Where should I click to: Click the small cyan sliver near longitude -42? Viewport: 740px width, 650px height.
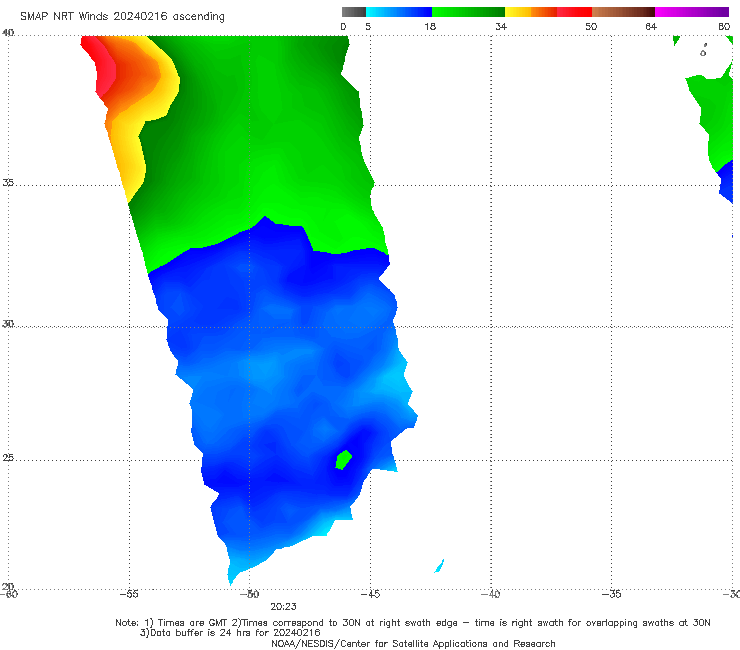pos(439,566)
